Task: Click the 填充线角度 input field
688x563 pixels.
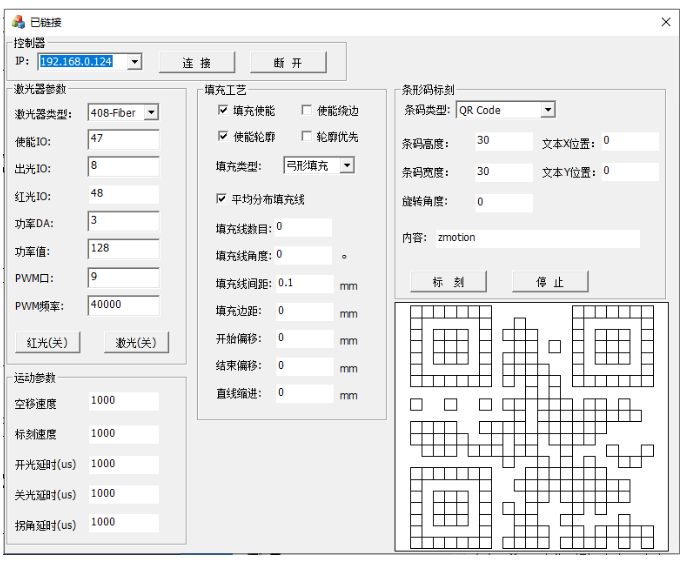Action: pos(303,255)
